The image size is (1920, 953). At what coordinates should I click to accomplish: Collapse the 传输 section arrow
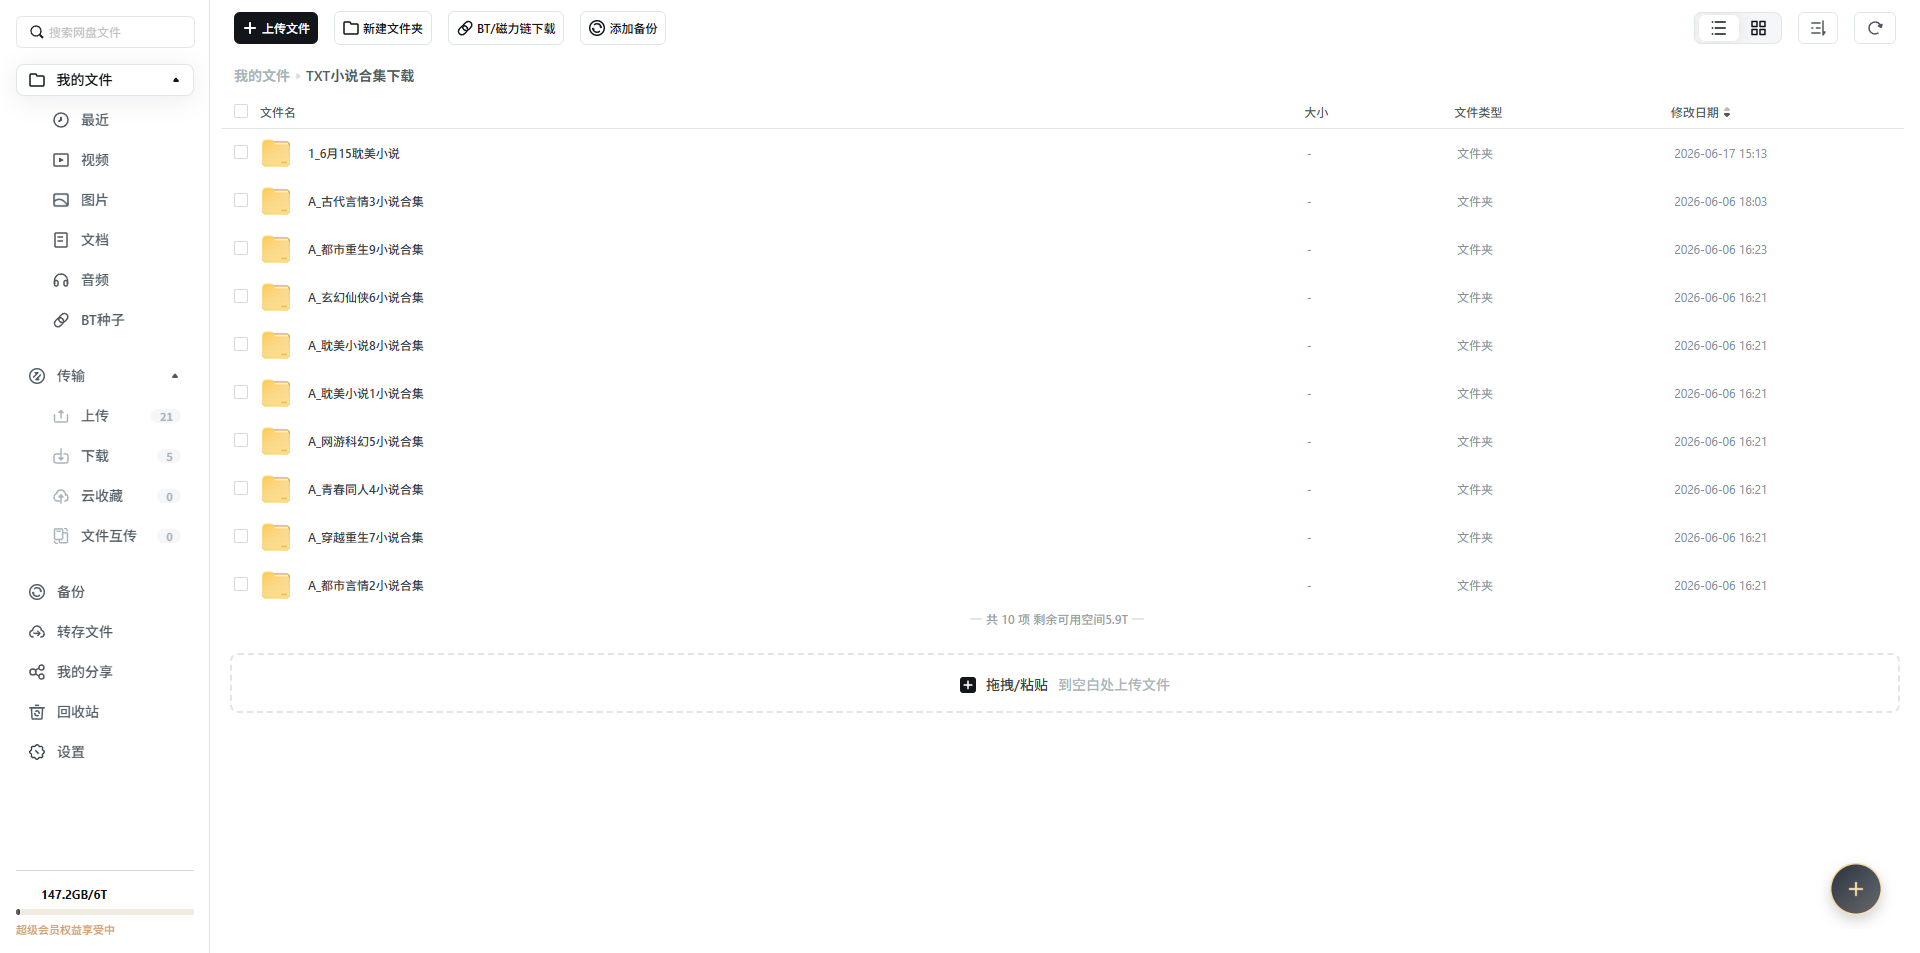coord(175,376)
